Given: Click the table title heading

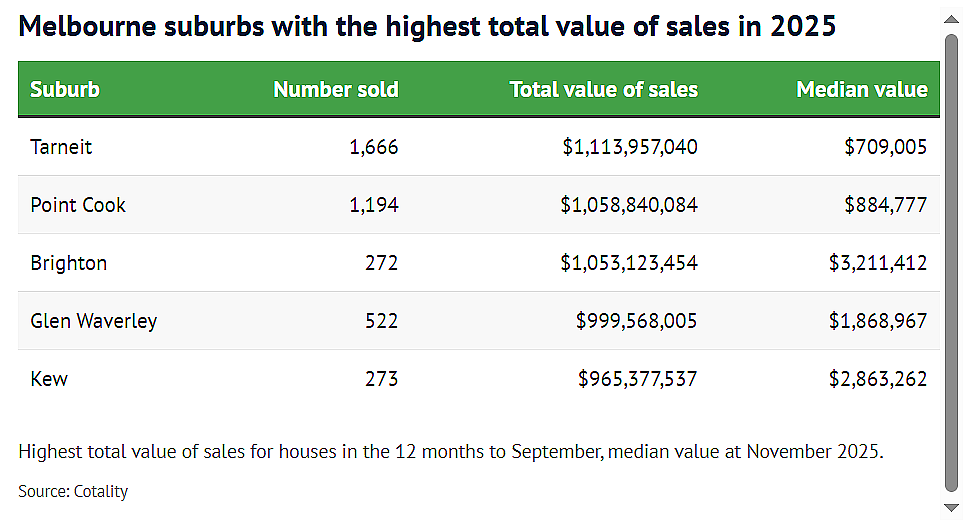Looking at the screenshot, I should 427,27.
